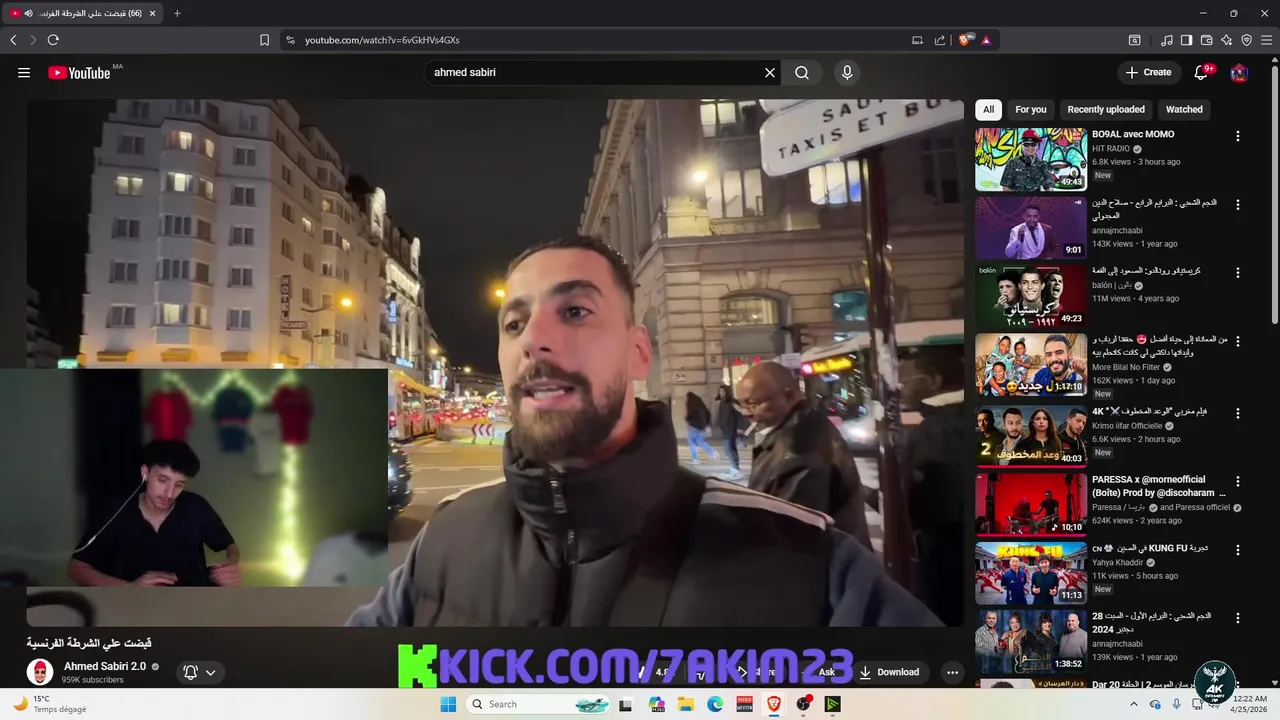Open the weather widget 15°C

pyautogui.click(x=48, y=704)
